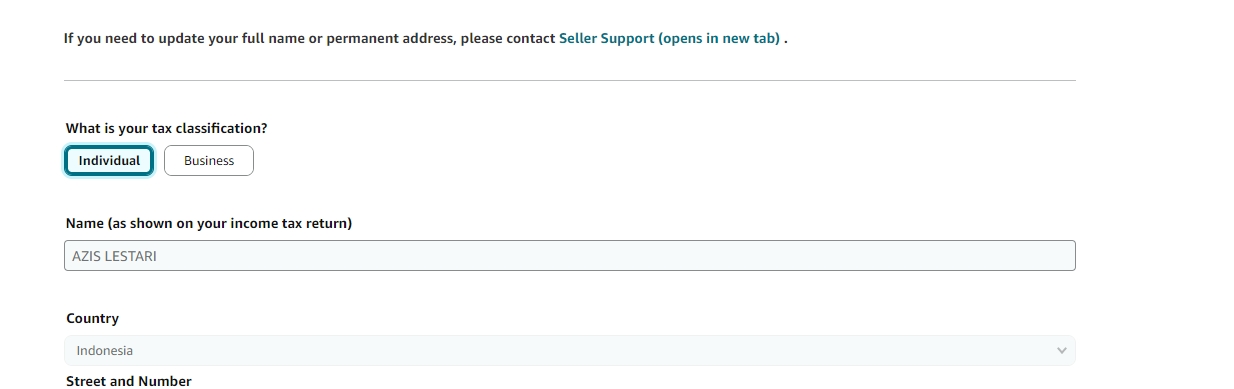Open the Seller Support link
This screenshot has height=389, width=1234.
coord(669,39)
